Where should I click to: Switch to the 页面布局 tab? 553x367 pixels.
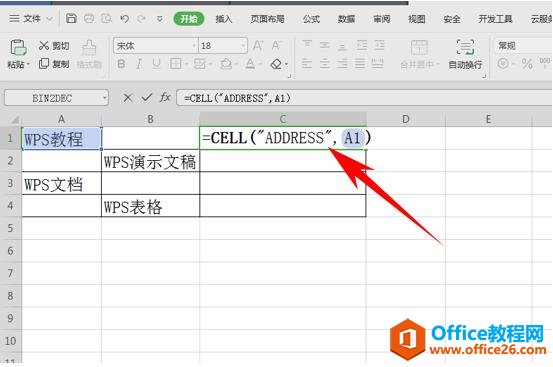267,19
